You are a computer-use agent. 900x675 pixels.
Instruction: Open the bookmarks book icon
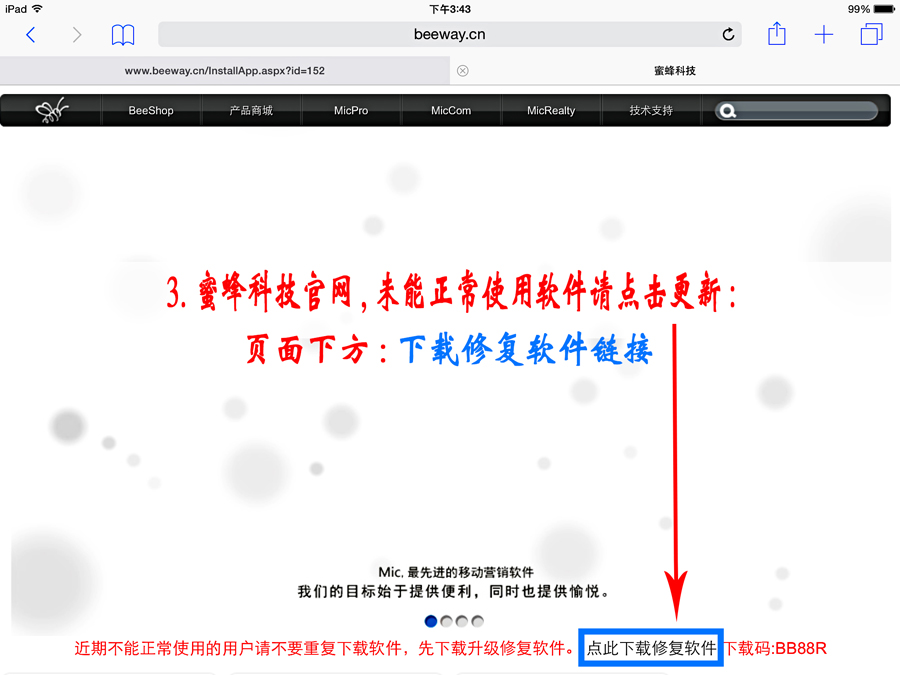(x=123, y=35)
